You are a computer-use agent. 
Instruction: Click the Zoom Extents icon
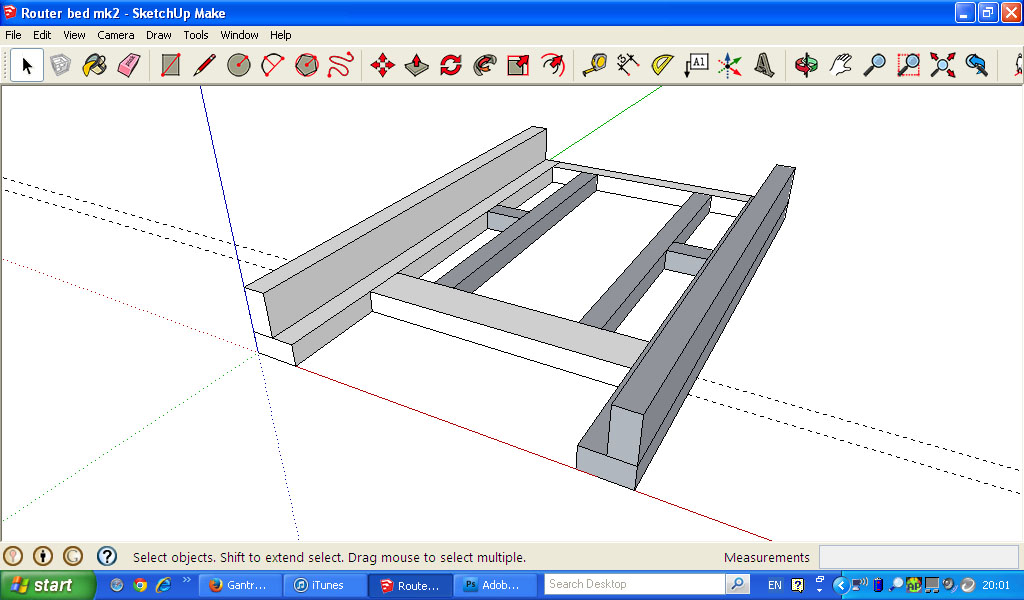tap(942, 66)
